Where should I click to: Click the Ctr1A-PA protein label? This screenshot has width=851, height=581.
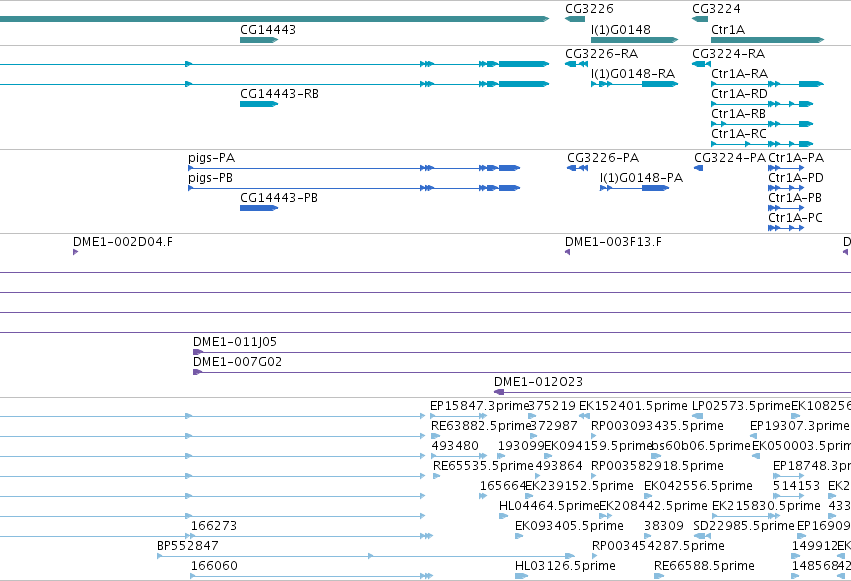point(796,158)
